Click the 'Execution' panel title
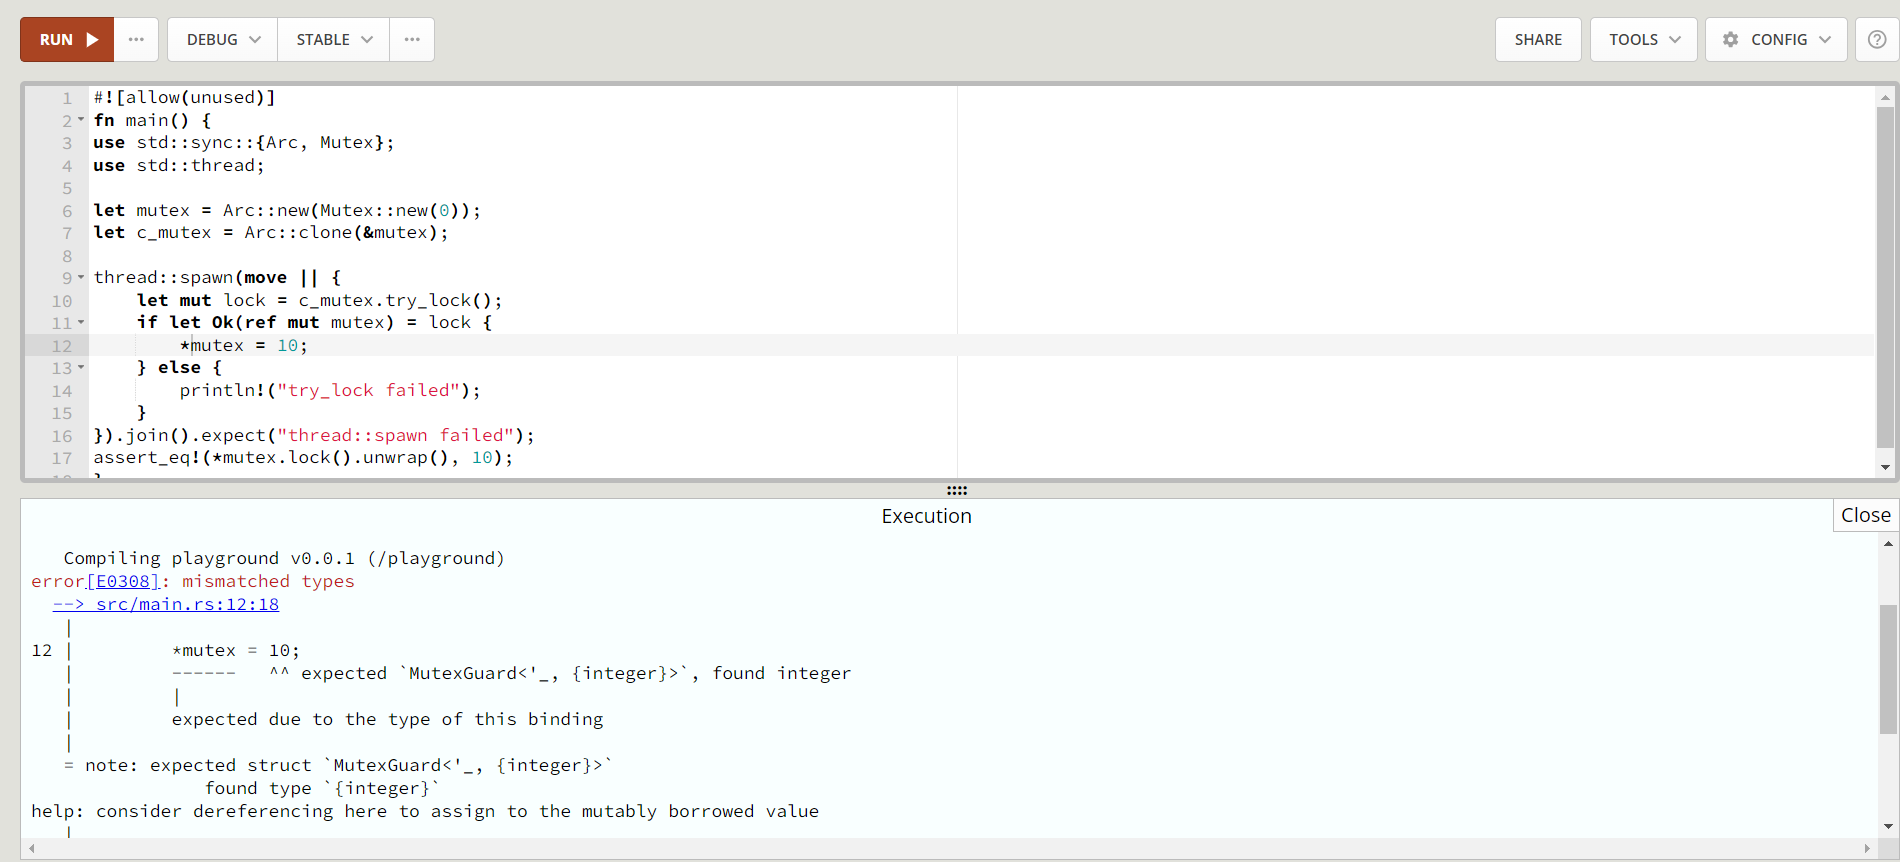This screenshot has height=862, width=1900. tap(926, 516)
